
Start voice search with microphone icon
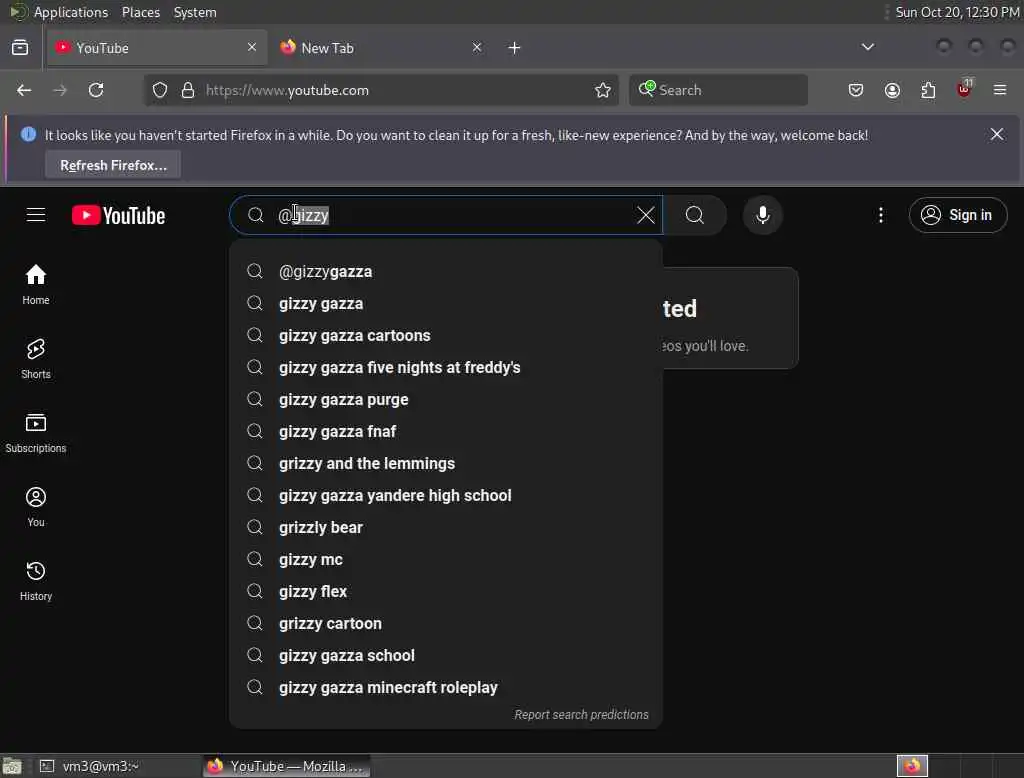pyautogui.click(x=762, y=215)
